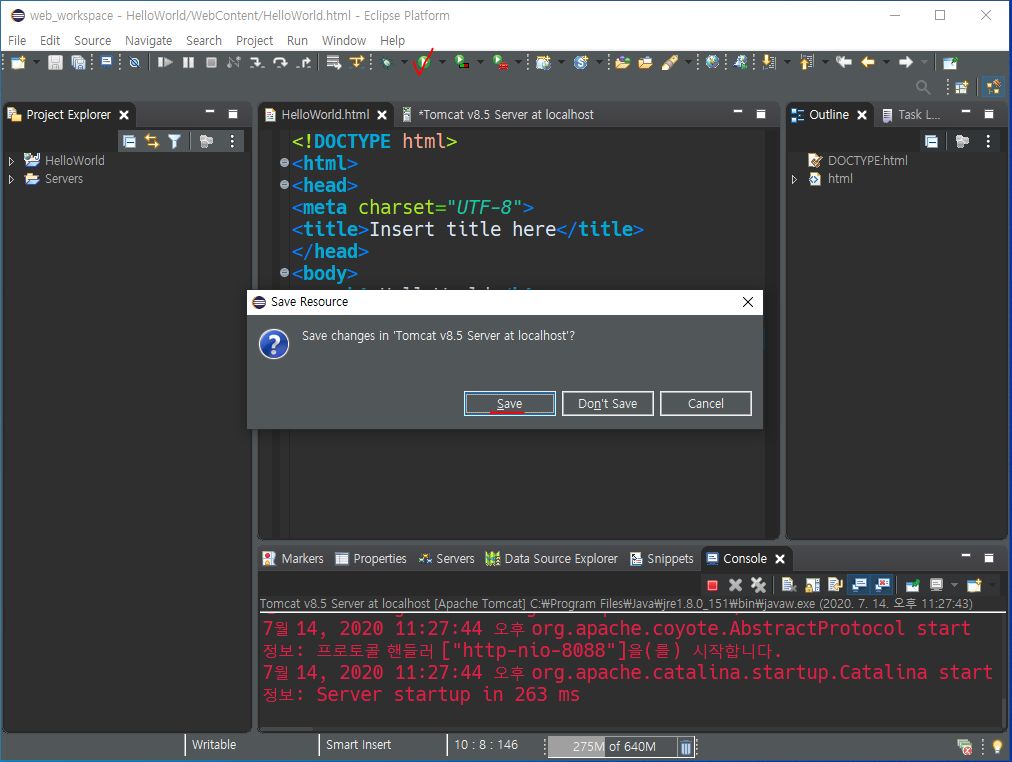Toggle Pin Console button
Screen dimensions: 1012x762
pos(913,585)
